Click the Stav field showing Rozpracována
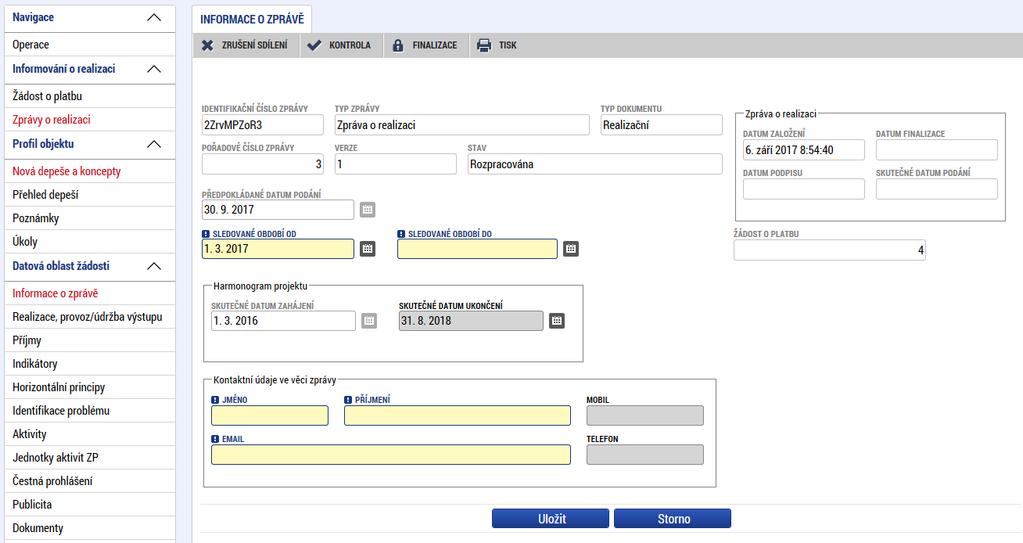The height and width of the screenshot is (543, 1023). [595, 164]
